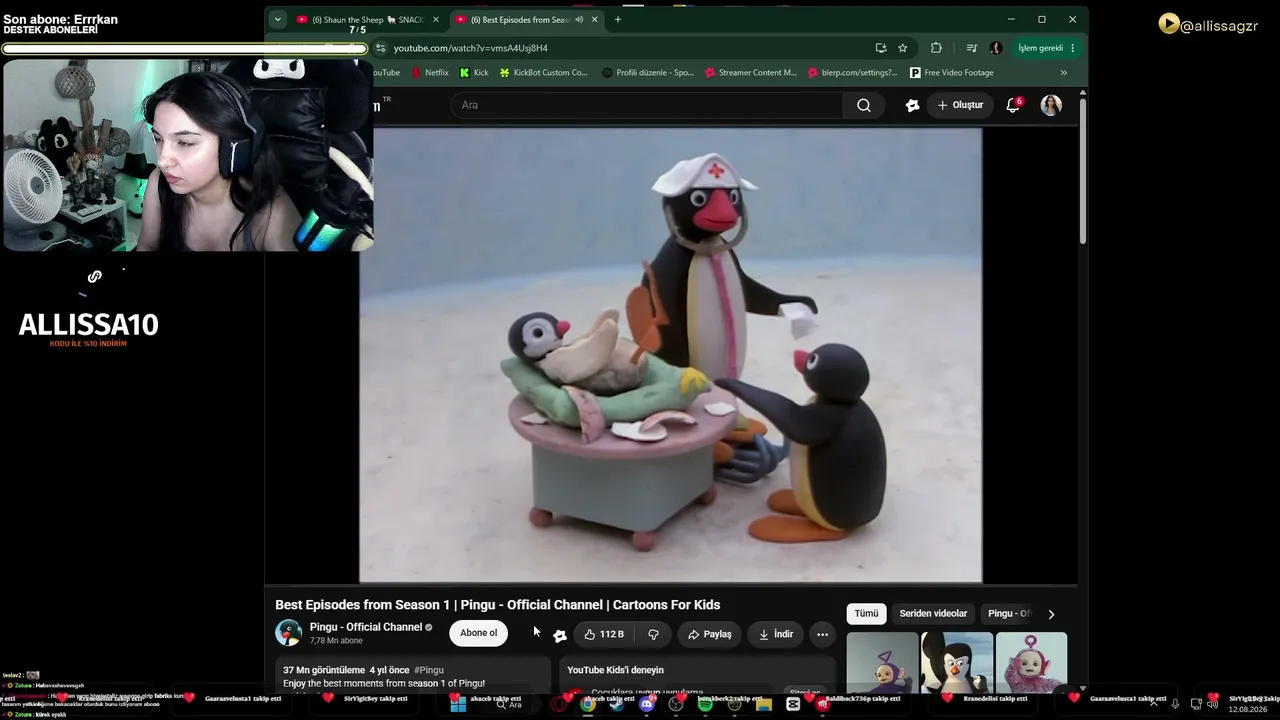Screen dimensions: 1280x720
Task: Open CapCut from the taskbar
Action: click(793, 704)
